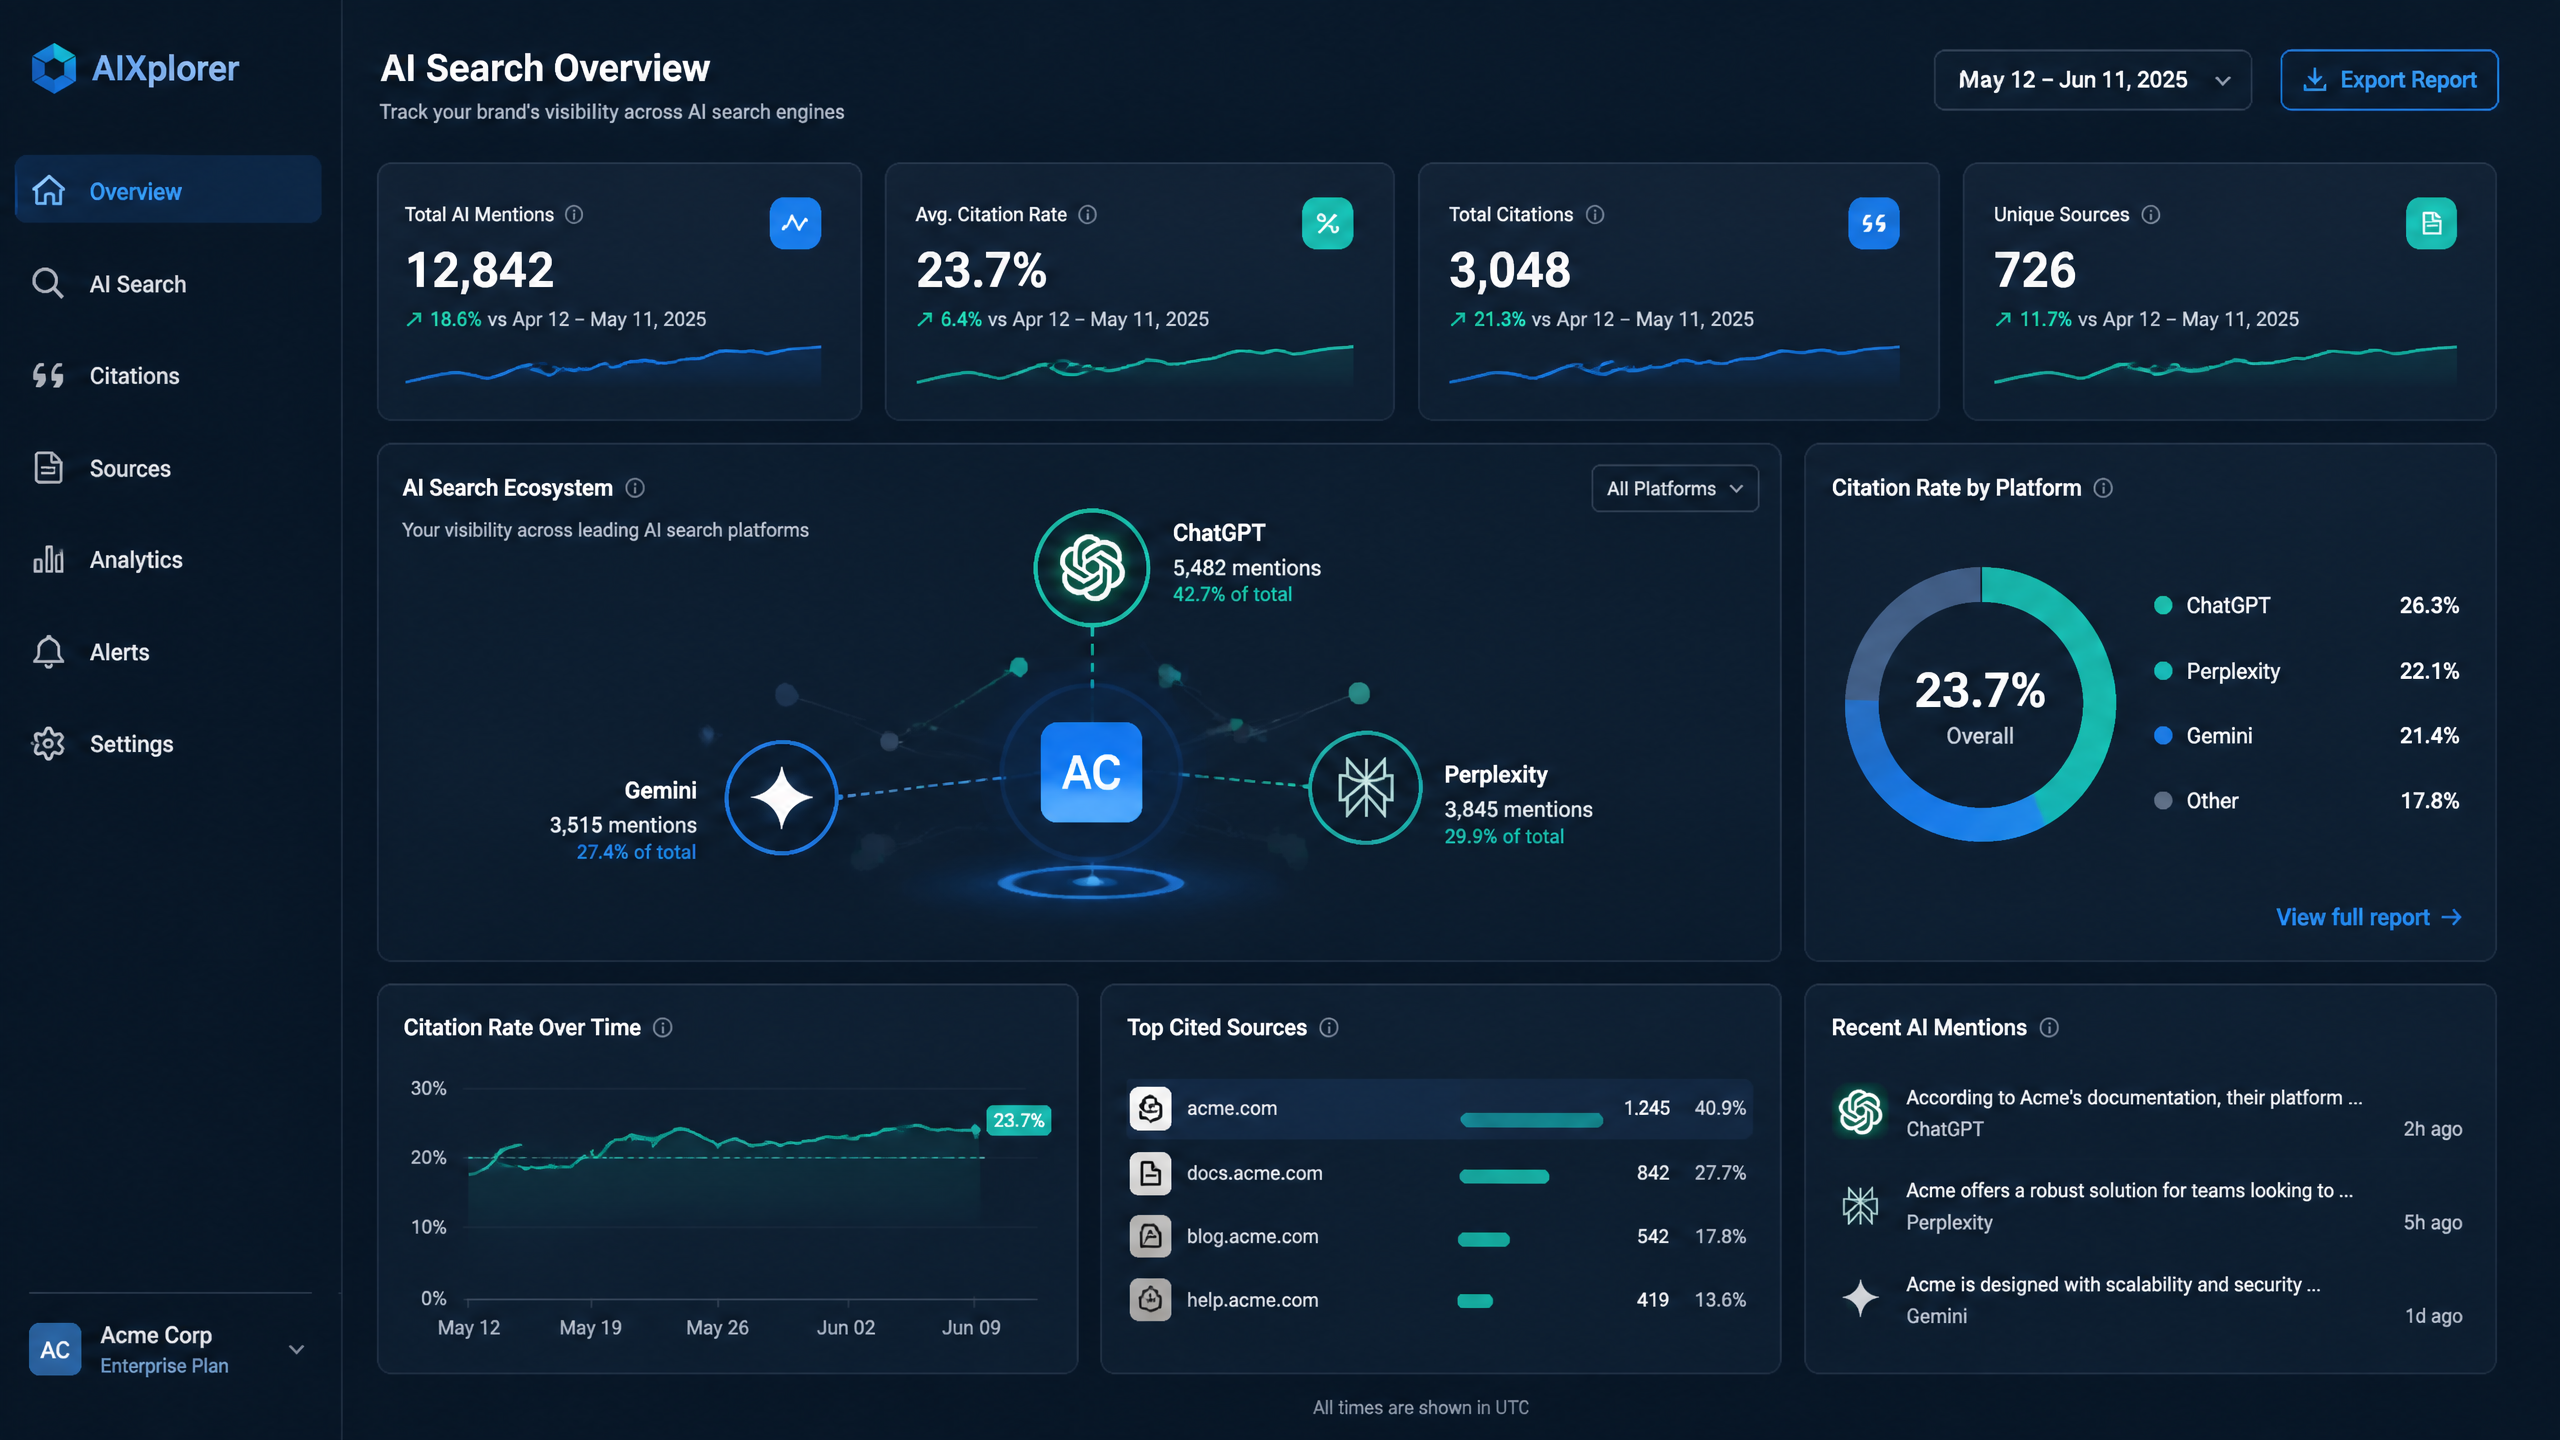Open info for Top Cited Sources
Viewport: 2560px width, 1440px height.
coord(1329,1027)
